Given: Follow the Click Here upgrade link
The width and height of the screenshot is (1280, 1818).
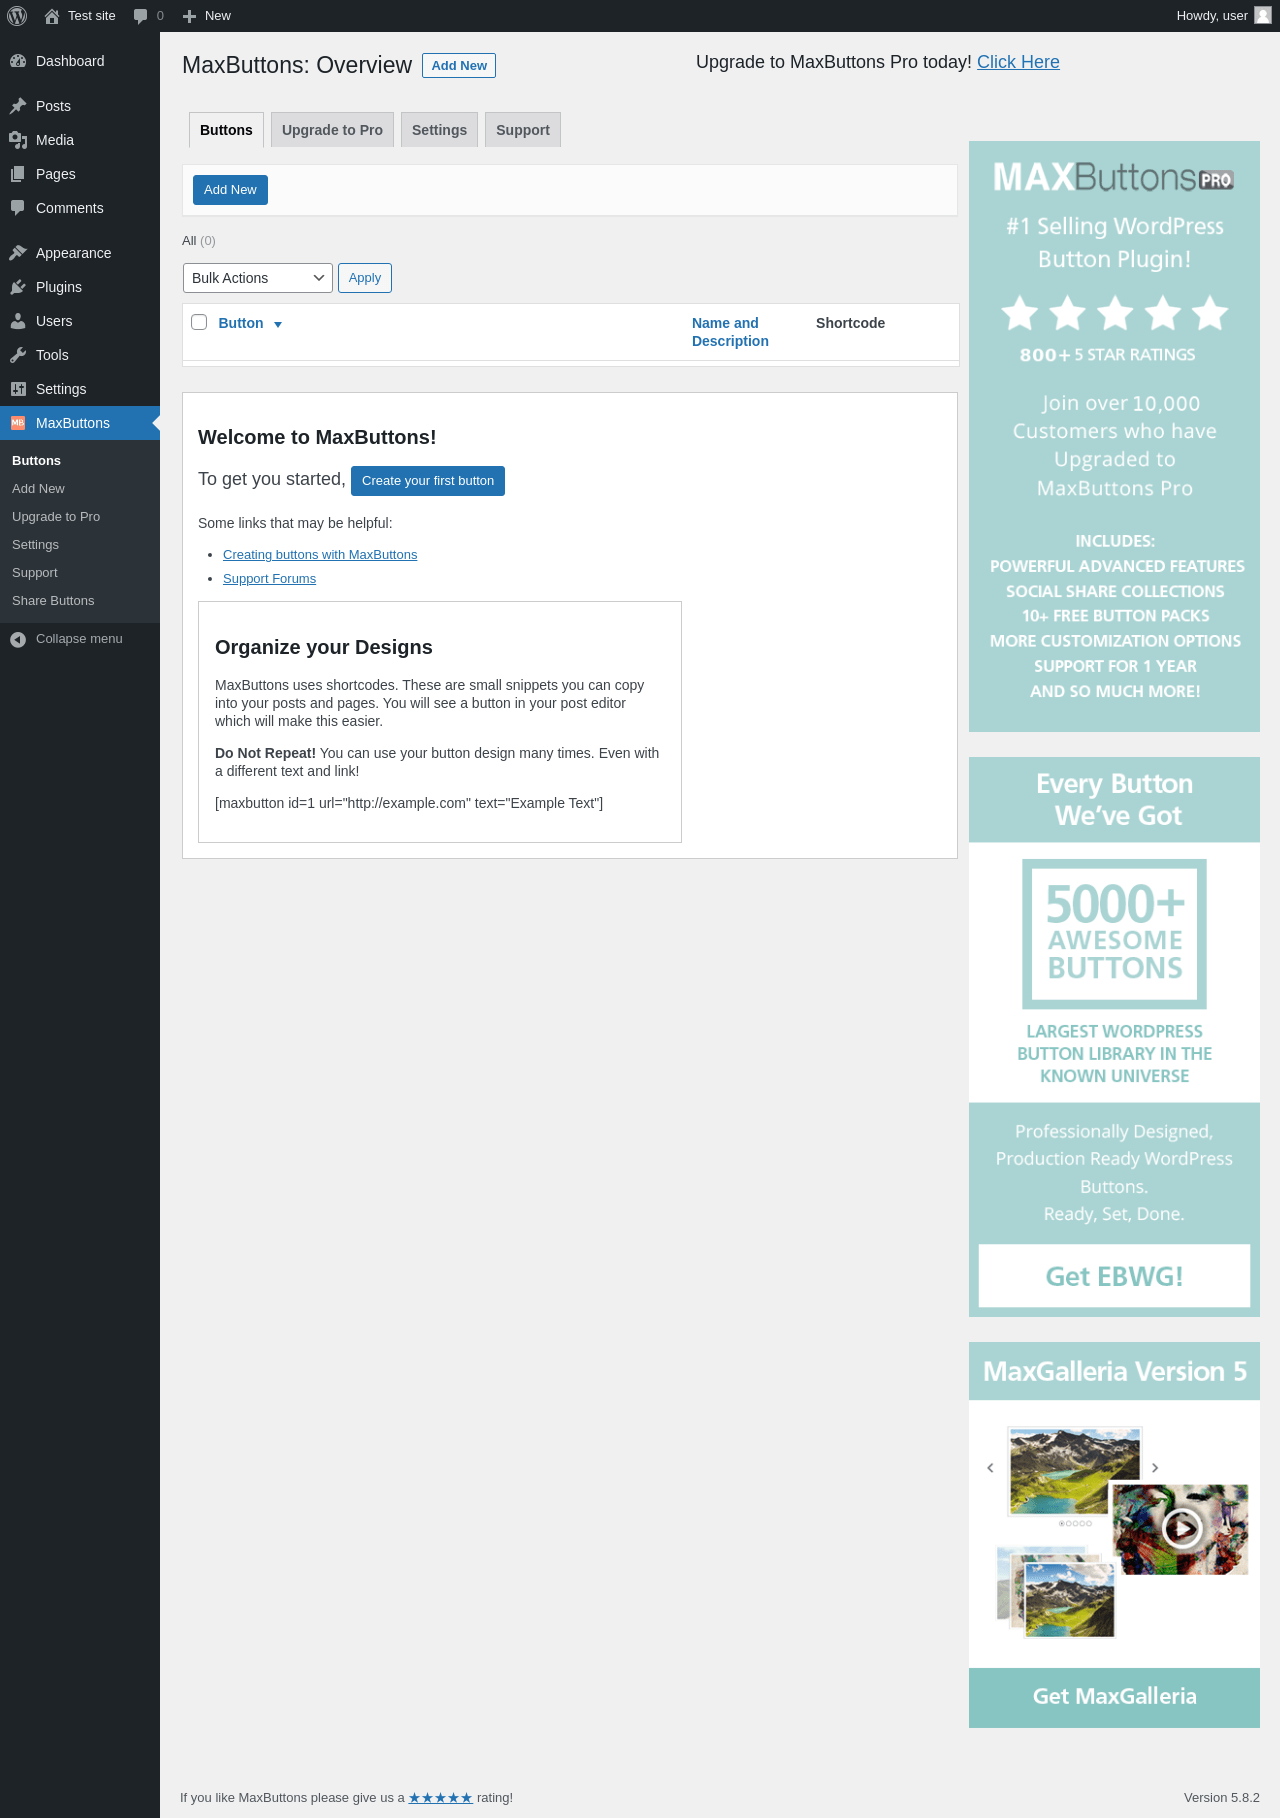Looking at the screenshot, I should [1018, 62].
